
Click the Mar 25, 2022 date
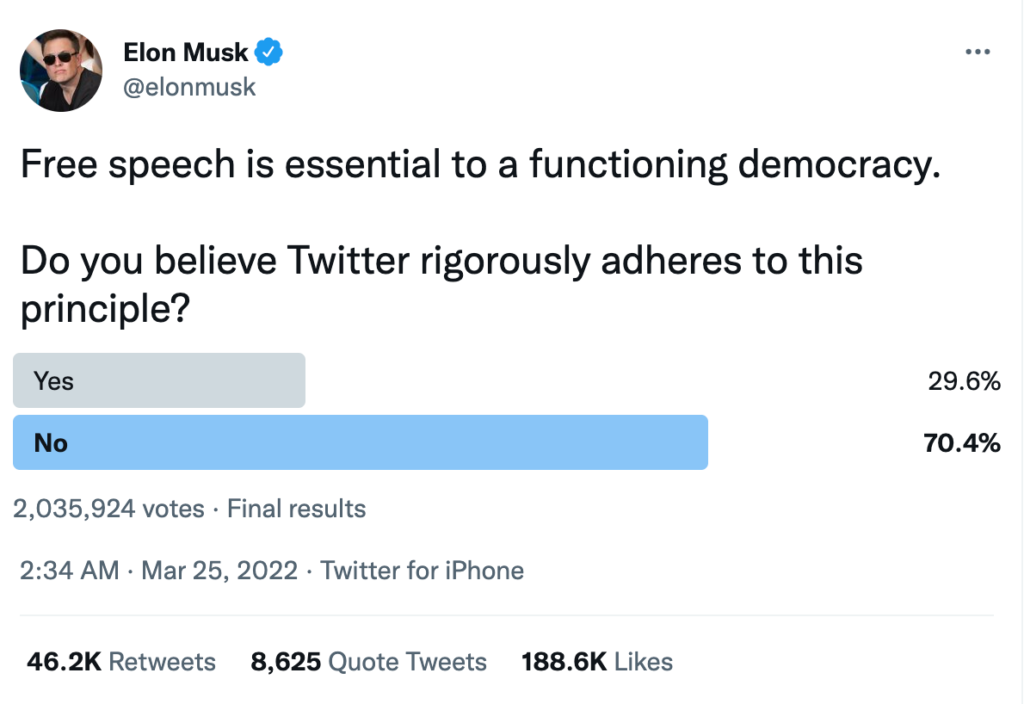[219, 571]
